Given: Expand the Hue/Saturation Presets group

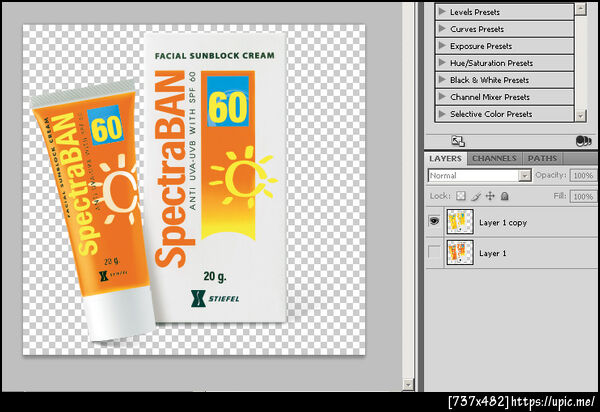Looking at the screenshot, I should pyautogui.click(x=442, y=62).
